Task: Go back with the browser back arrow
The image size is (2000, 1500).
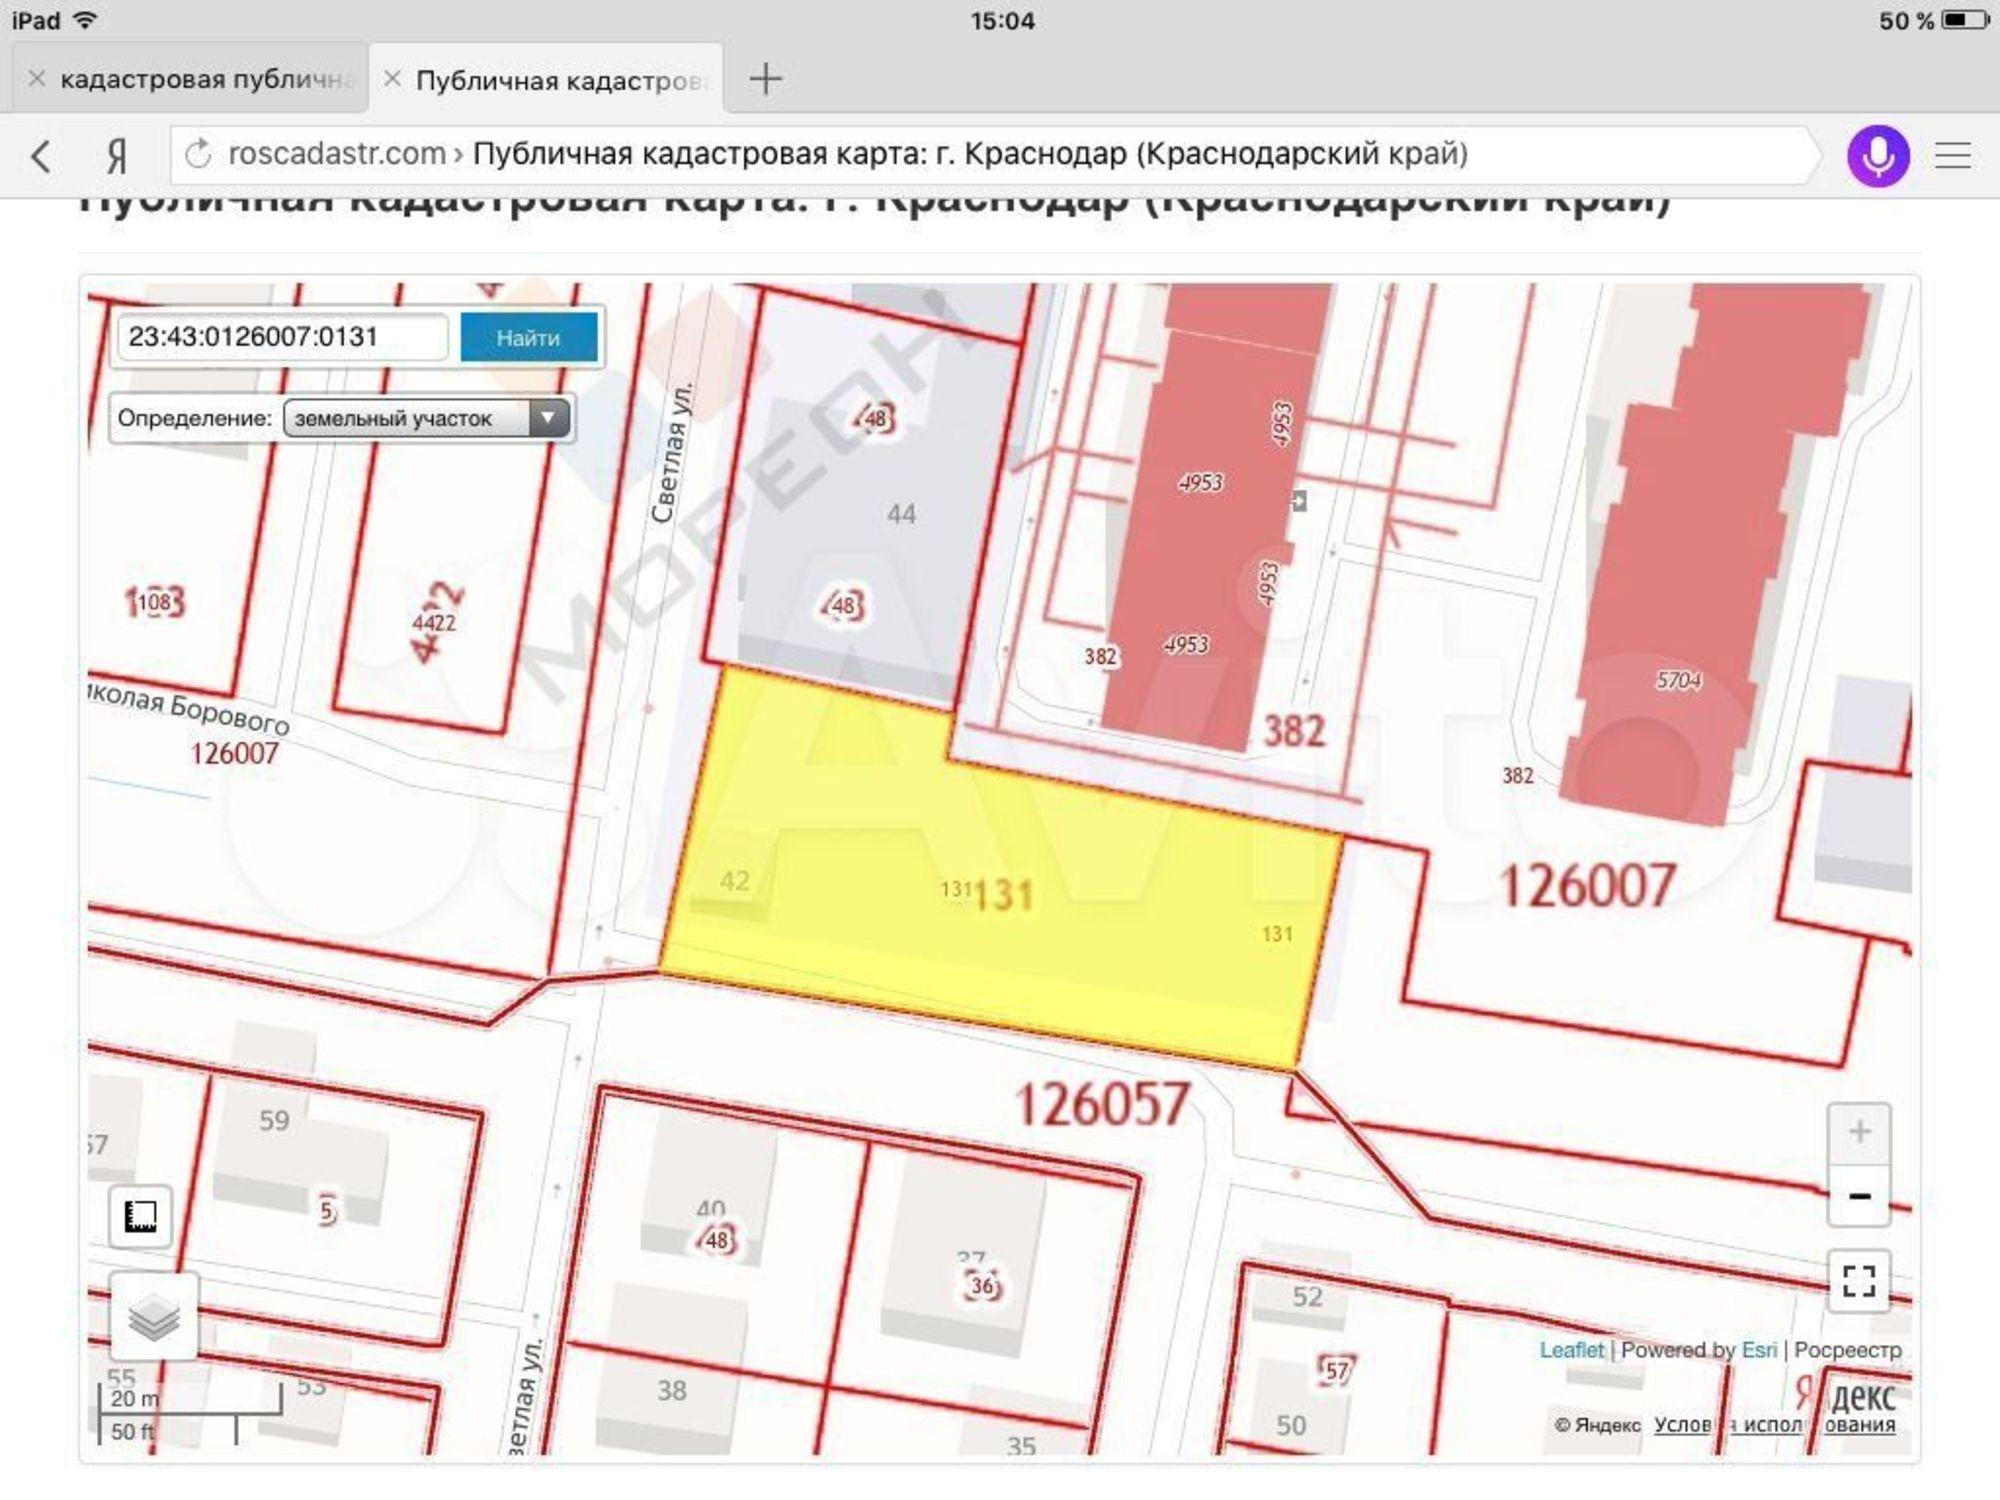Action: [41, 157]
